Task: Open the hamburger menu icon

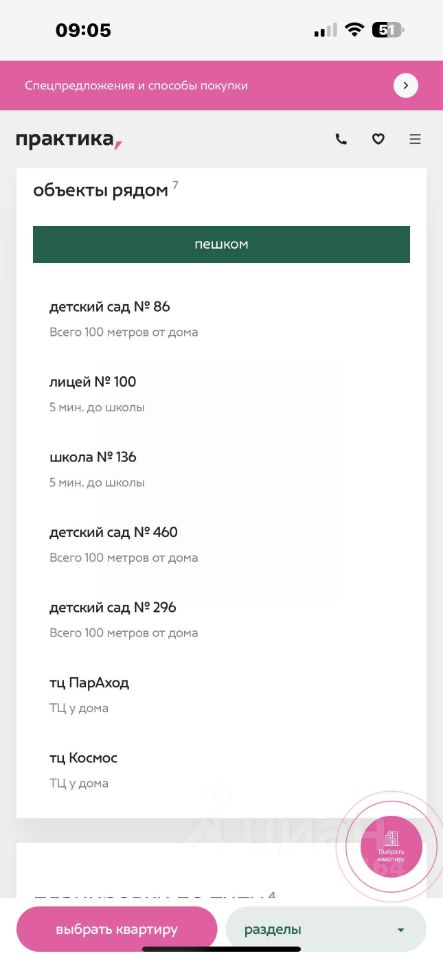Action: pos(415,139)
